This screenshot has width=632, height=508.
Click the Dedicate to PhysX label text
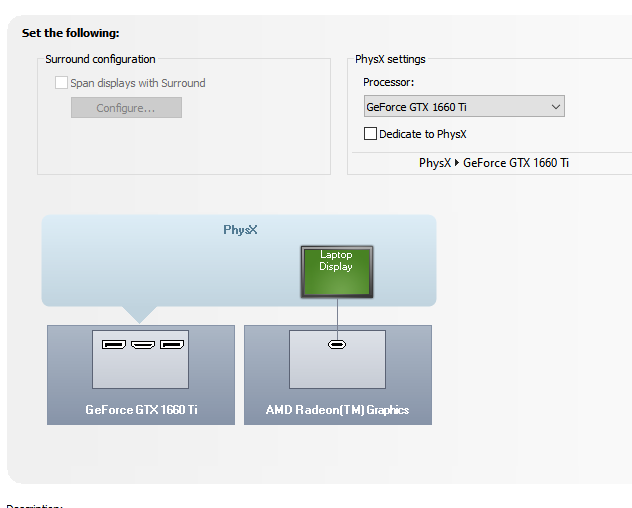click(422, 134)
